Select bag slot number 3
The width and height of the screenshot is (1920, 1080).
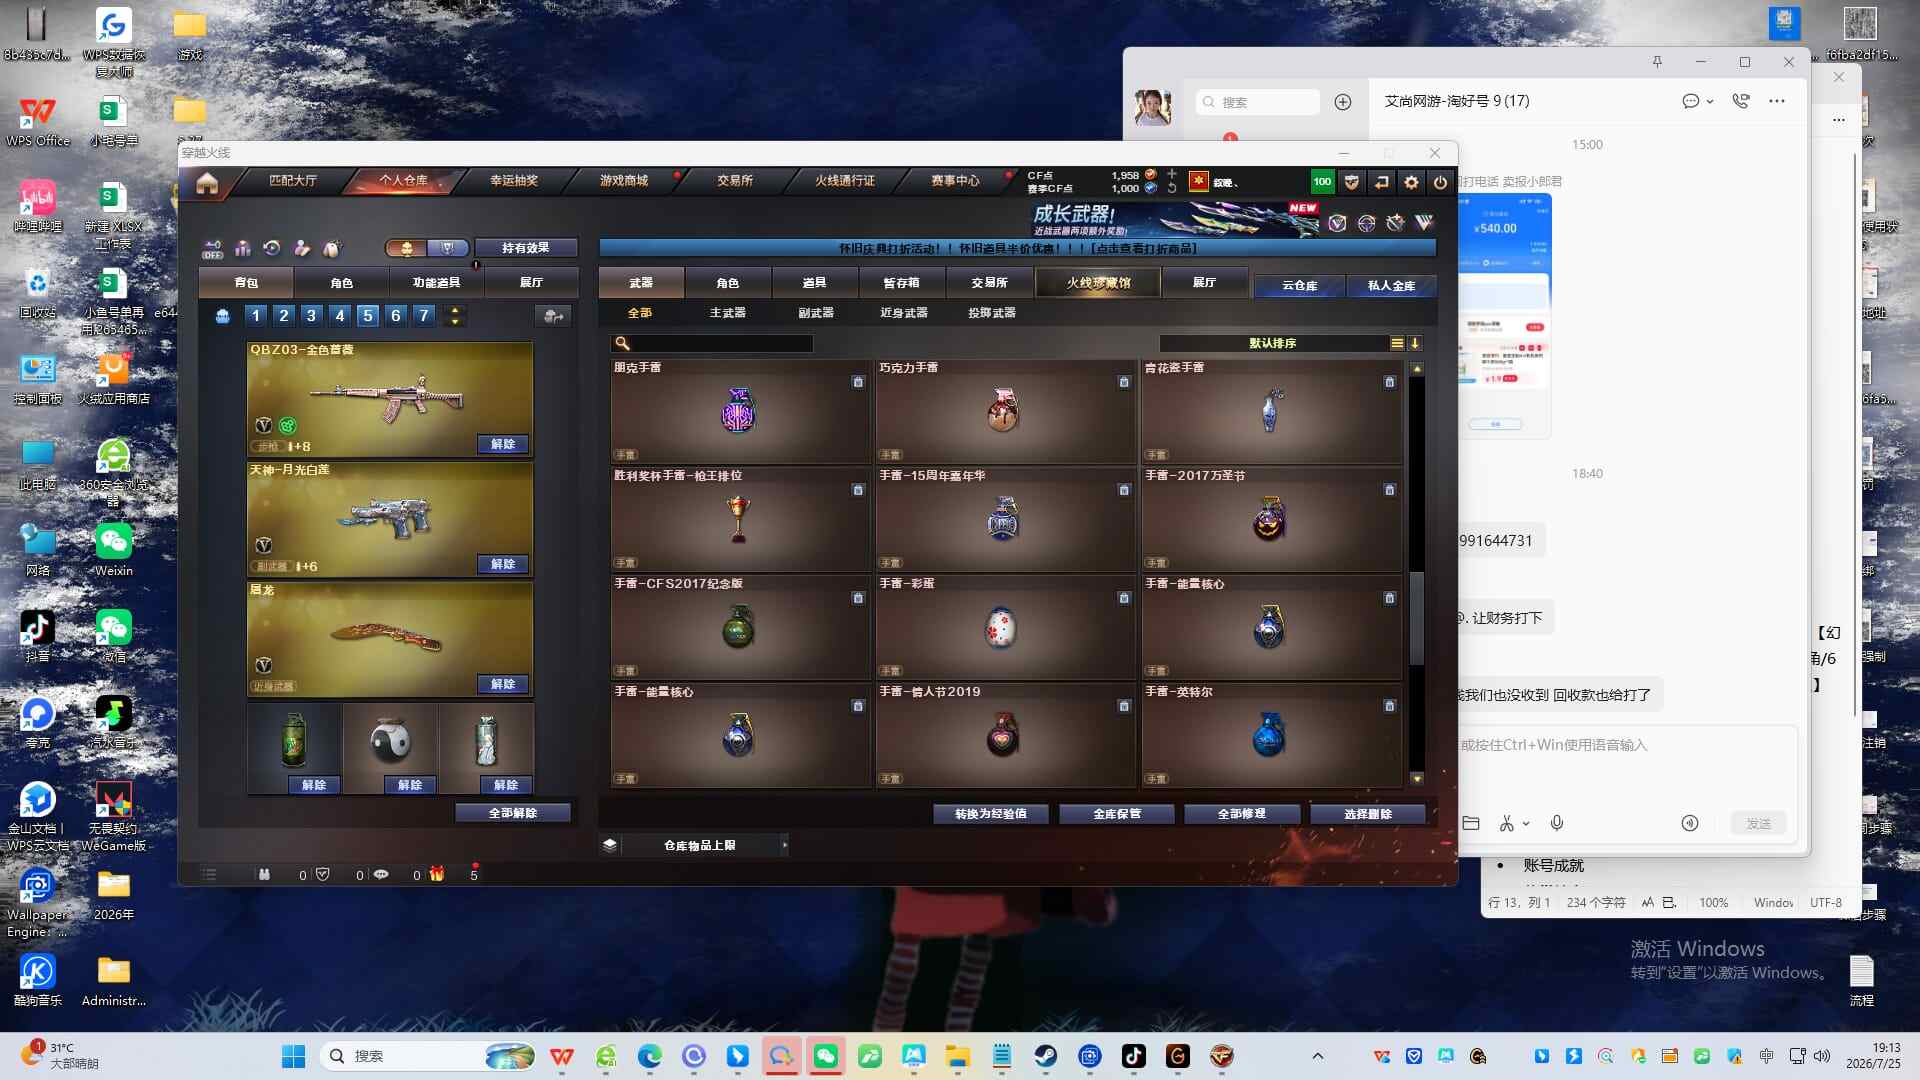[x=311, y=316]
